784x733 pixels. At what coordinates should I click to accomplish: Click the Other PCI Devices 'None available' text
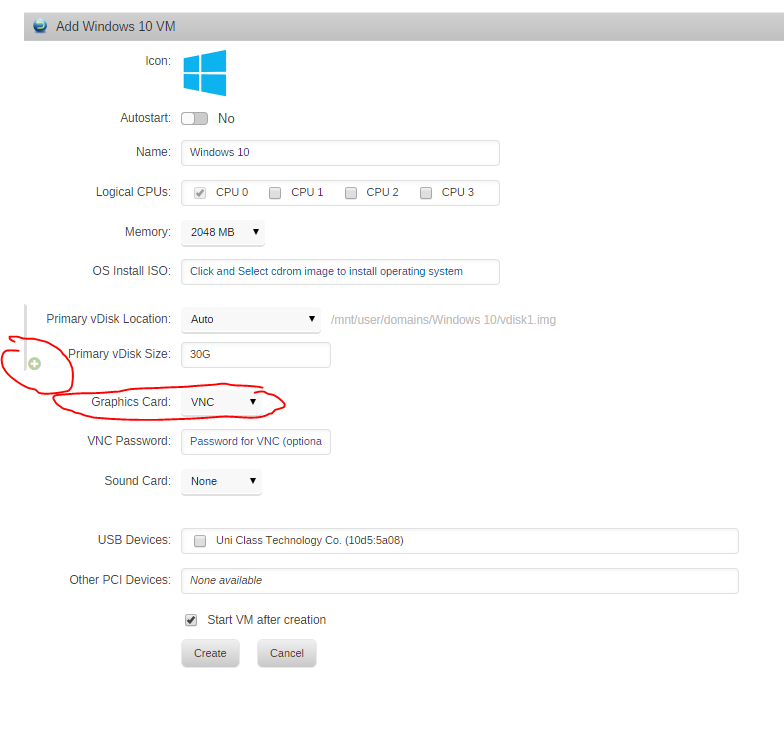point(226,580)
